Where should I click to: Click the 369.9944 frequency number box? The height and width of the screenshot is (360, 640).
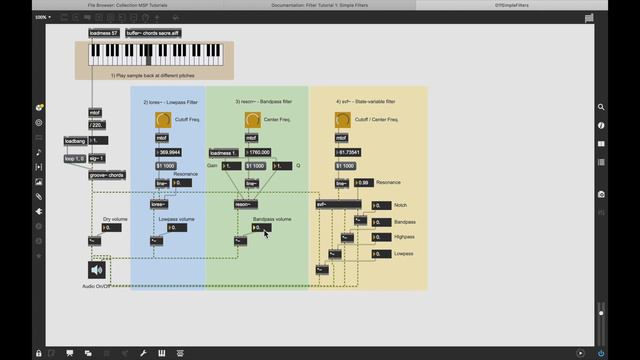click(168, 153)
